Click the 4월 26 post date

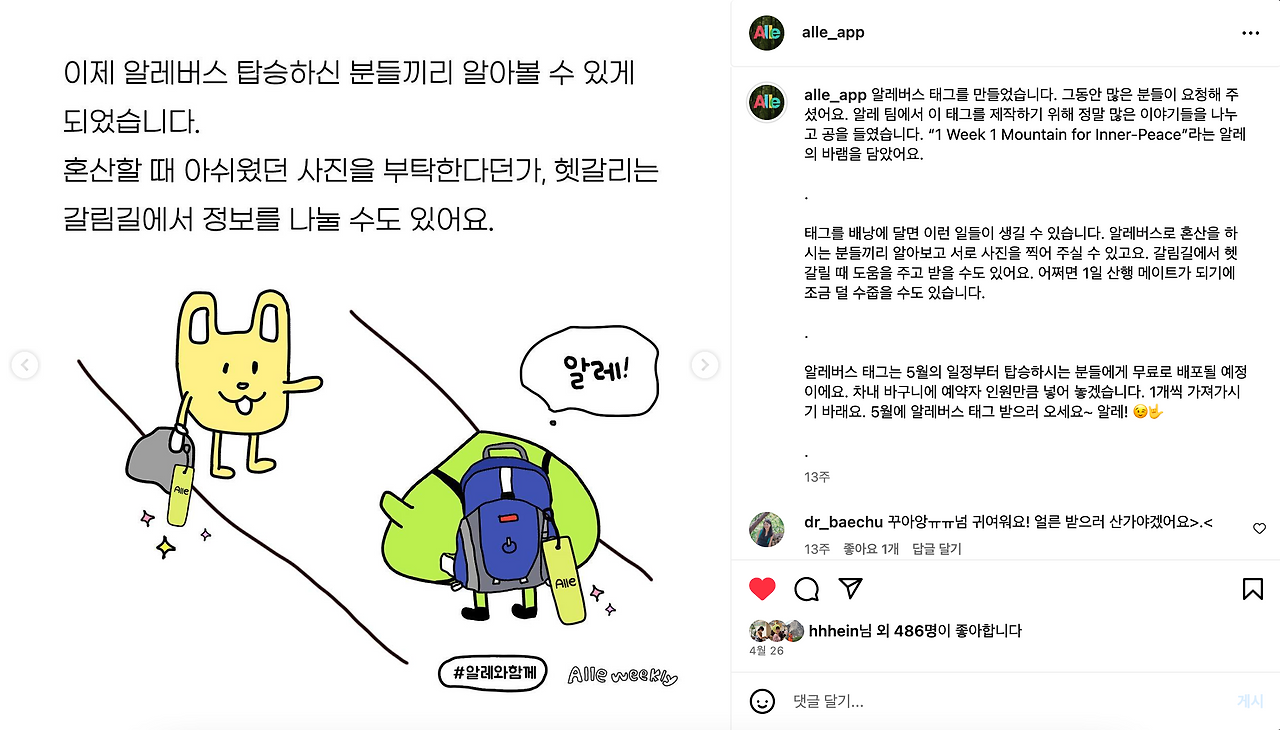(x=767, y=651)
